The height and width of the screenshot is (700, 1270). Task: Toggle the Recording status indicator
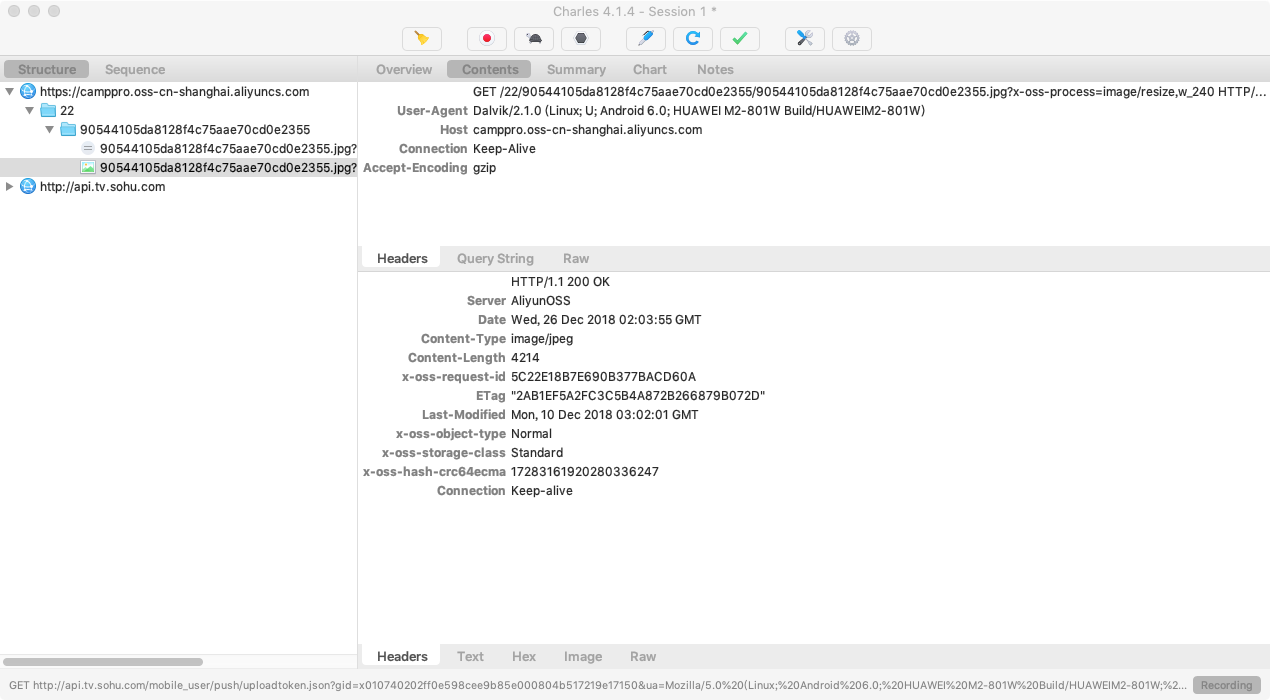coord(1225,685)
